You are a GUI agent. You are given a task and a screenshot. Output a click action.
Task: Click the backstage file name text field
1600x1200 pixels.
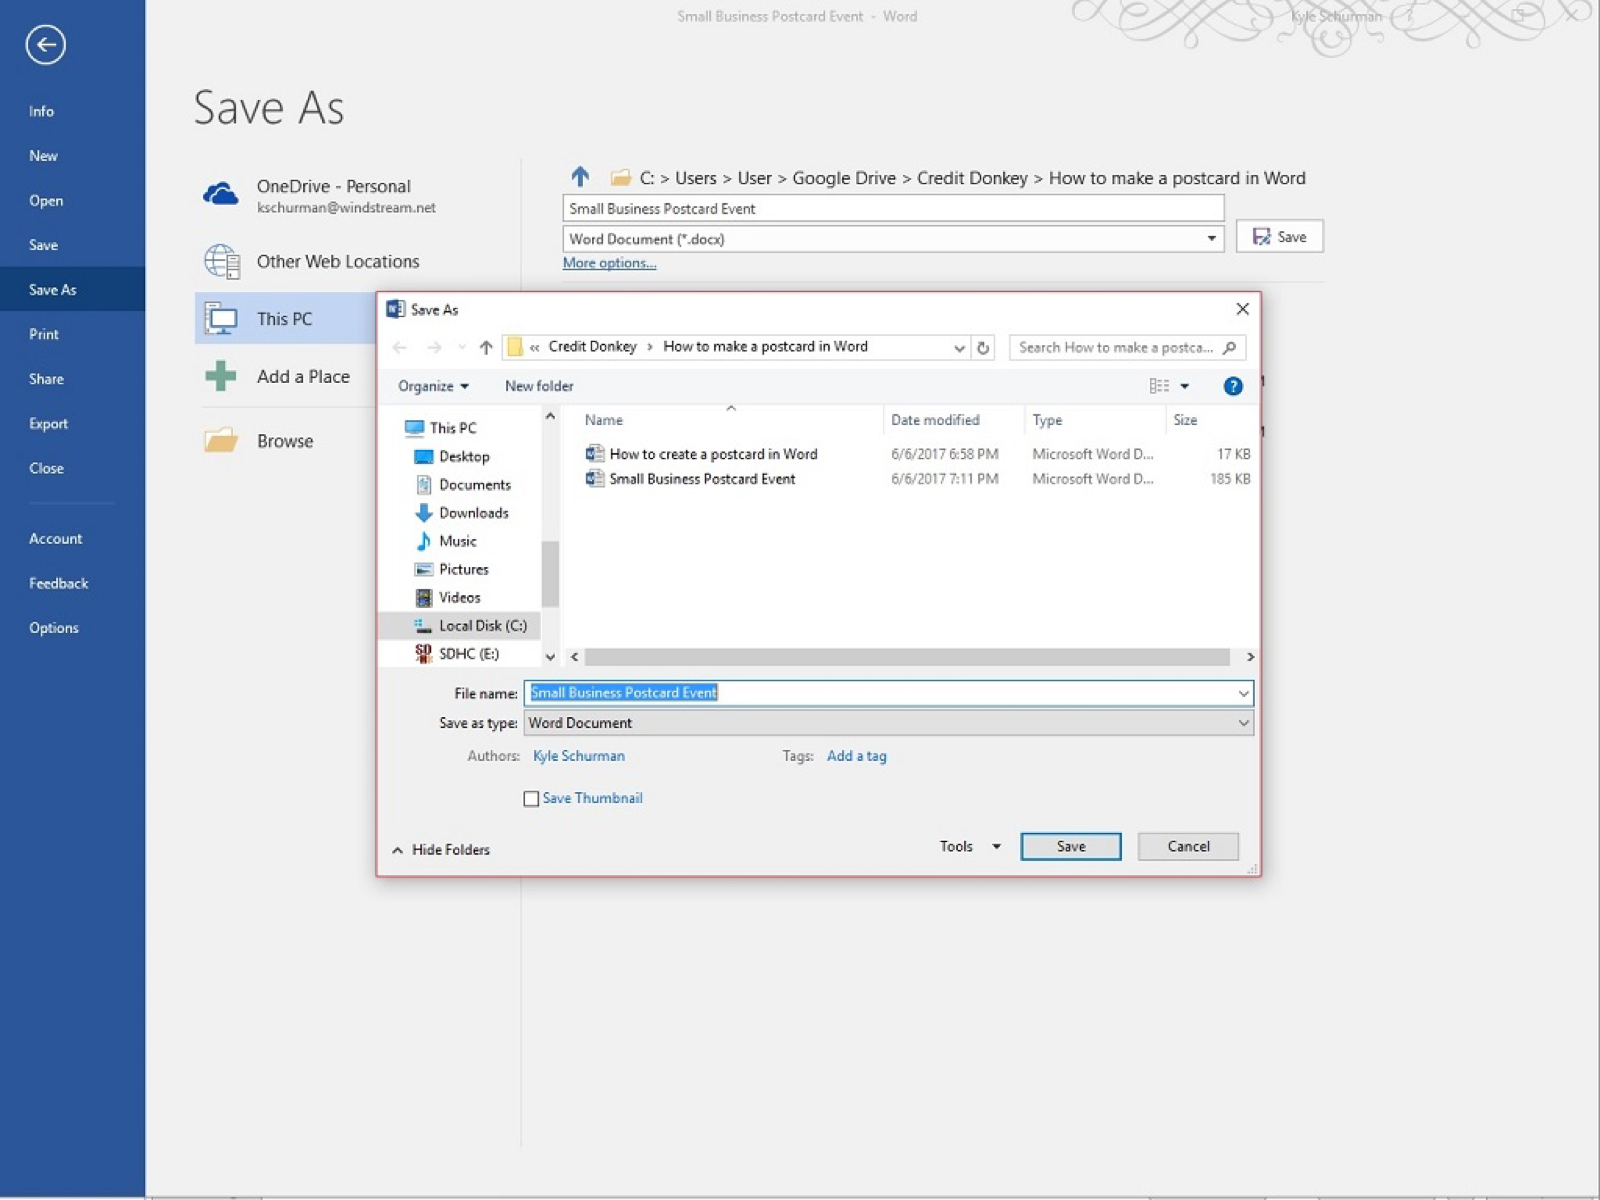[x=893, y=208]
